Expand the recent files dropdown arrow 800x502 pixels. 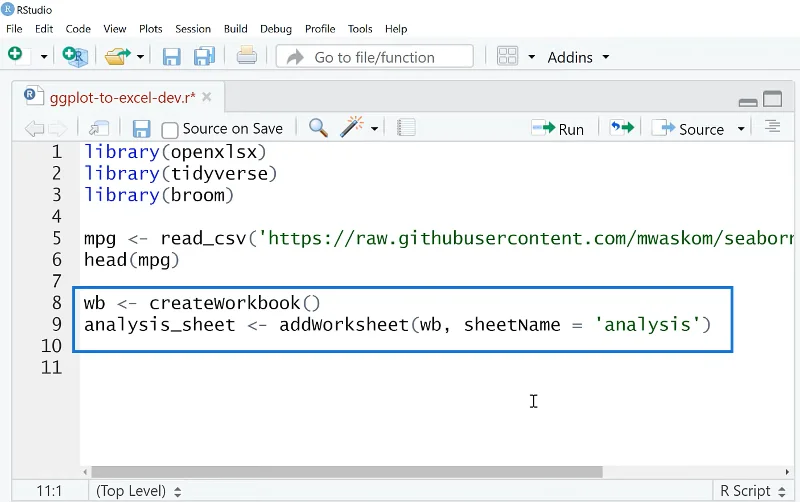click(x=140, y=57)
